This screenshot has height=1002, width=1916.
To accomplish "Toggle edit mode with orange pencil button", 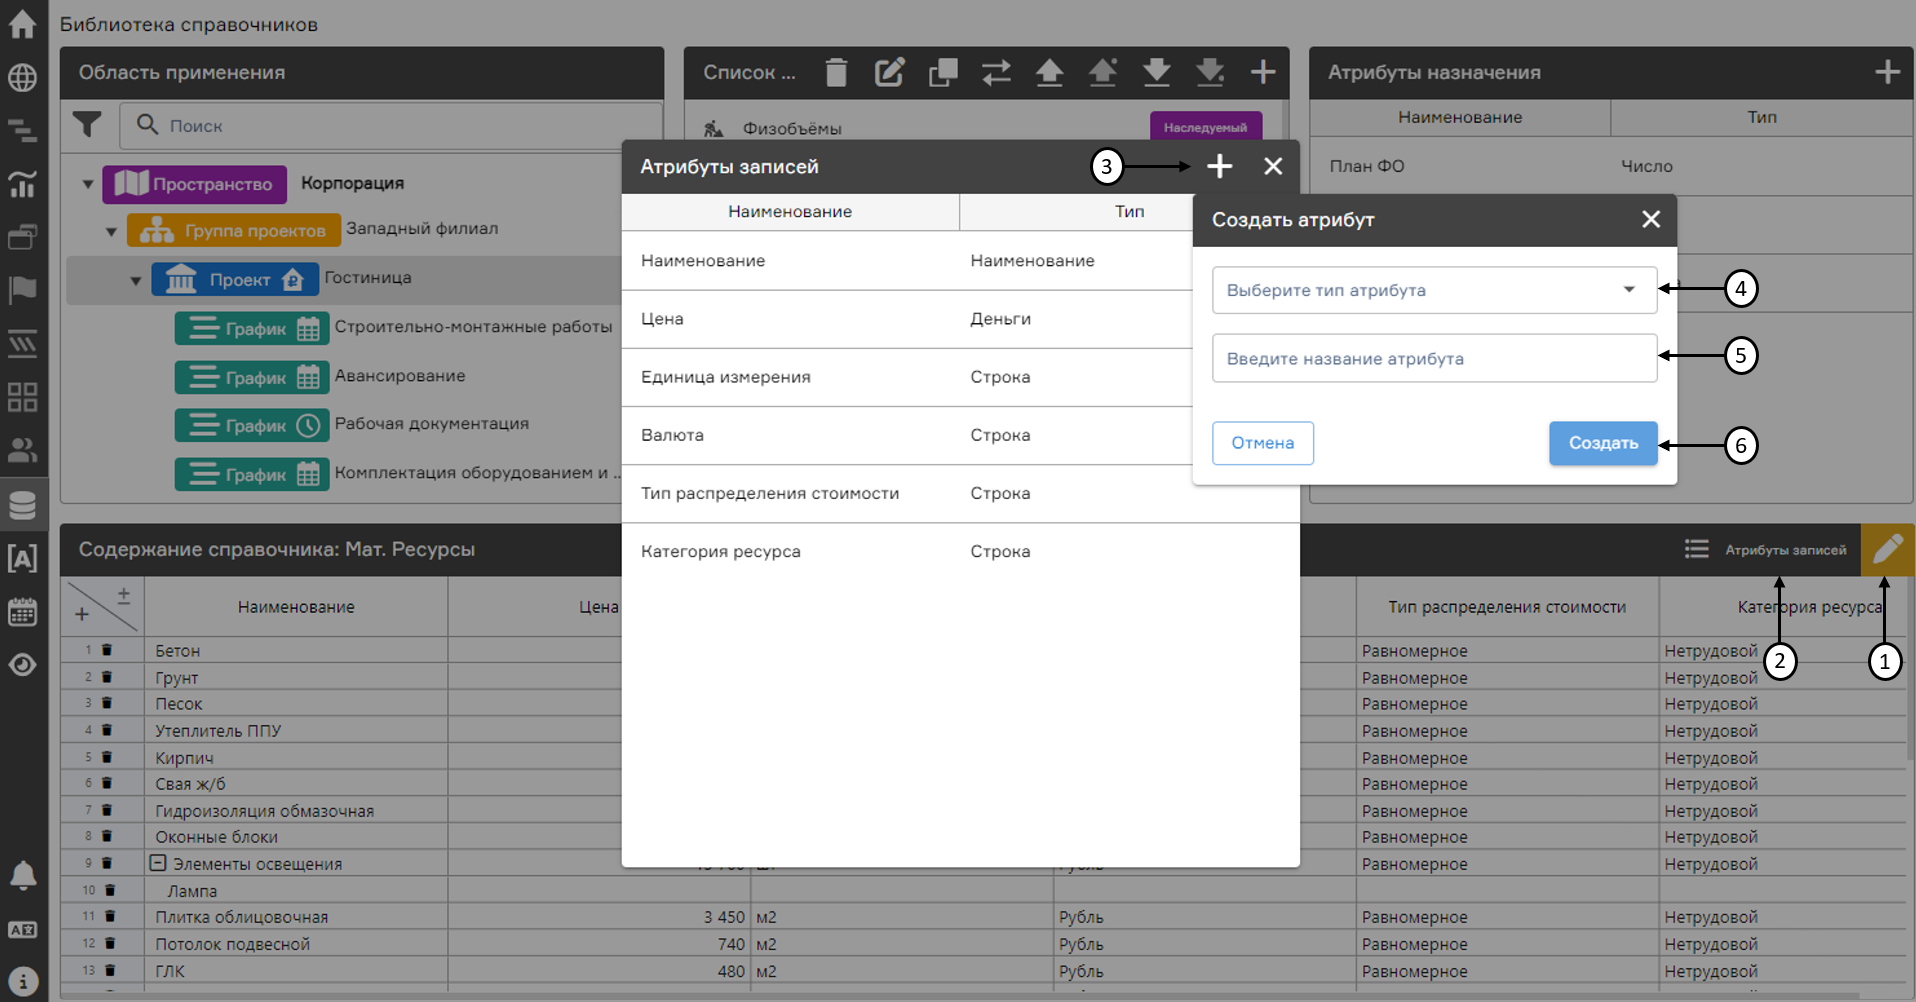I will 1888,549.
